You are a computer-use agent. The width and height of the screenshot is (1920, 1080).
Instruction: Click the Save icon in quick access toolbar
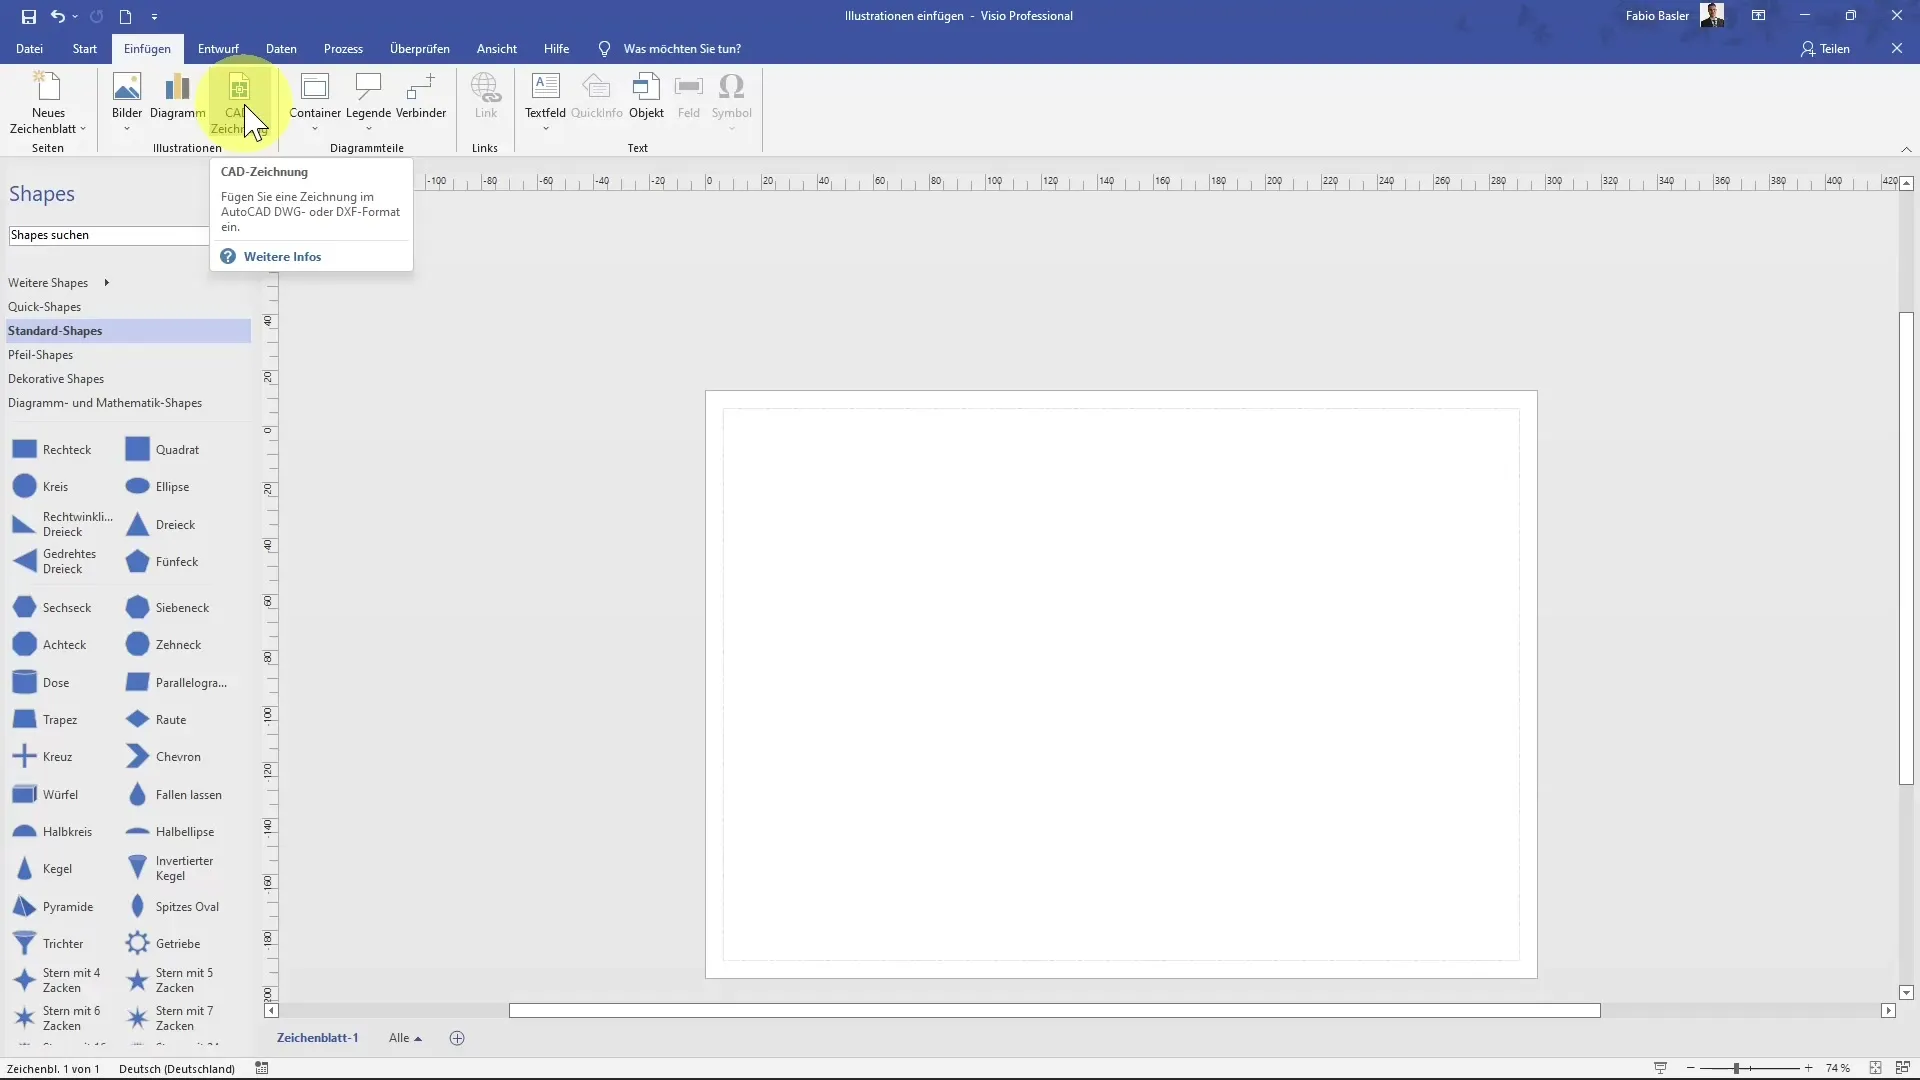coord(28,16)
